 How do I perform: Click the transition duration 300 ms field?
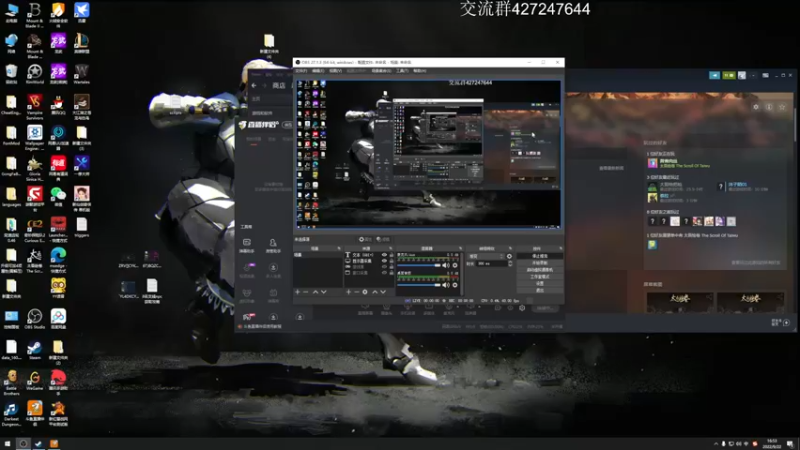(x=492, y=263)
